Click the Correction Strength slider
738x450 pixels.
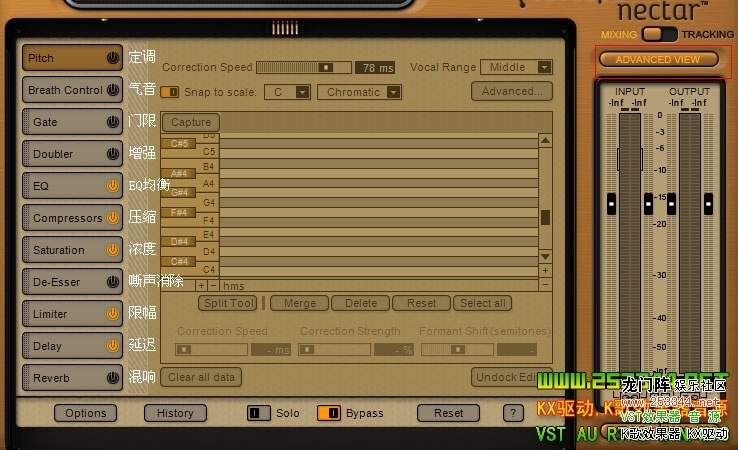tap(334, 349)
